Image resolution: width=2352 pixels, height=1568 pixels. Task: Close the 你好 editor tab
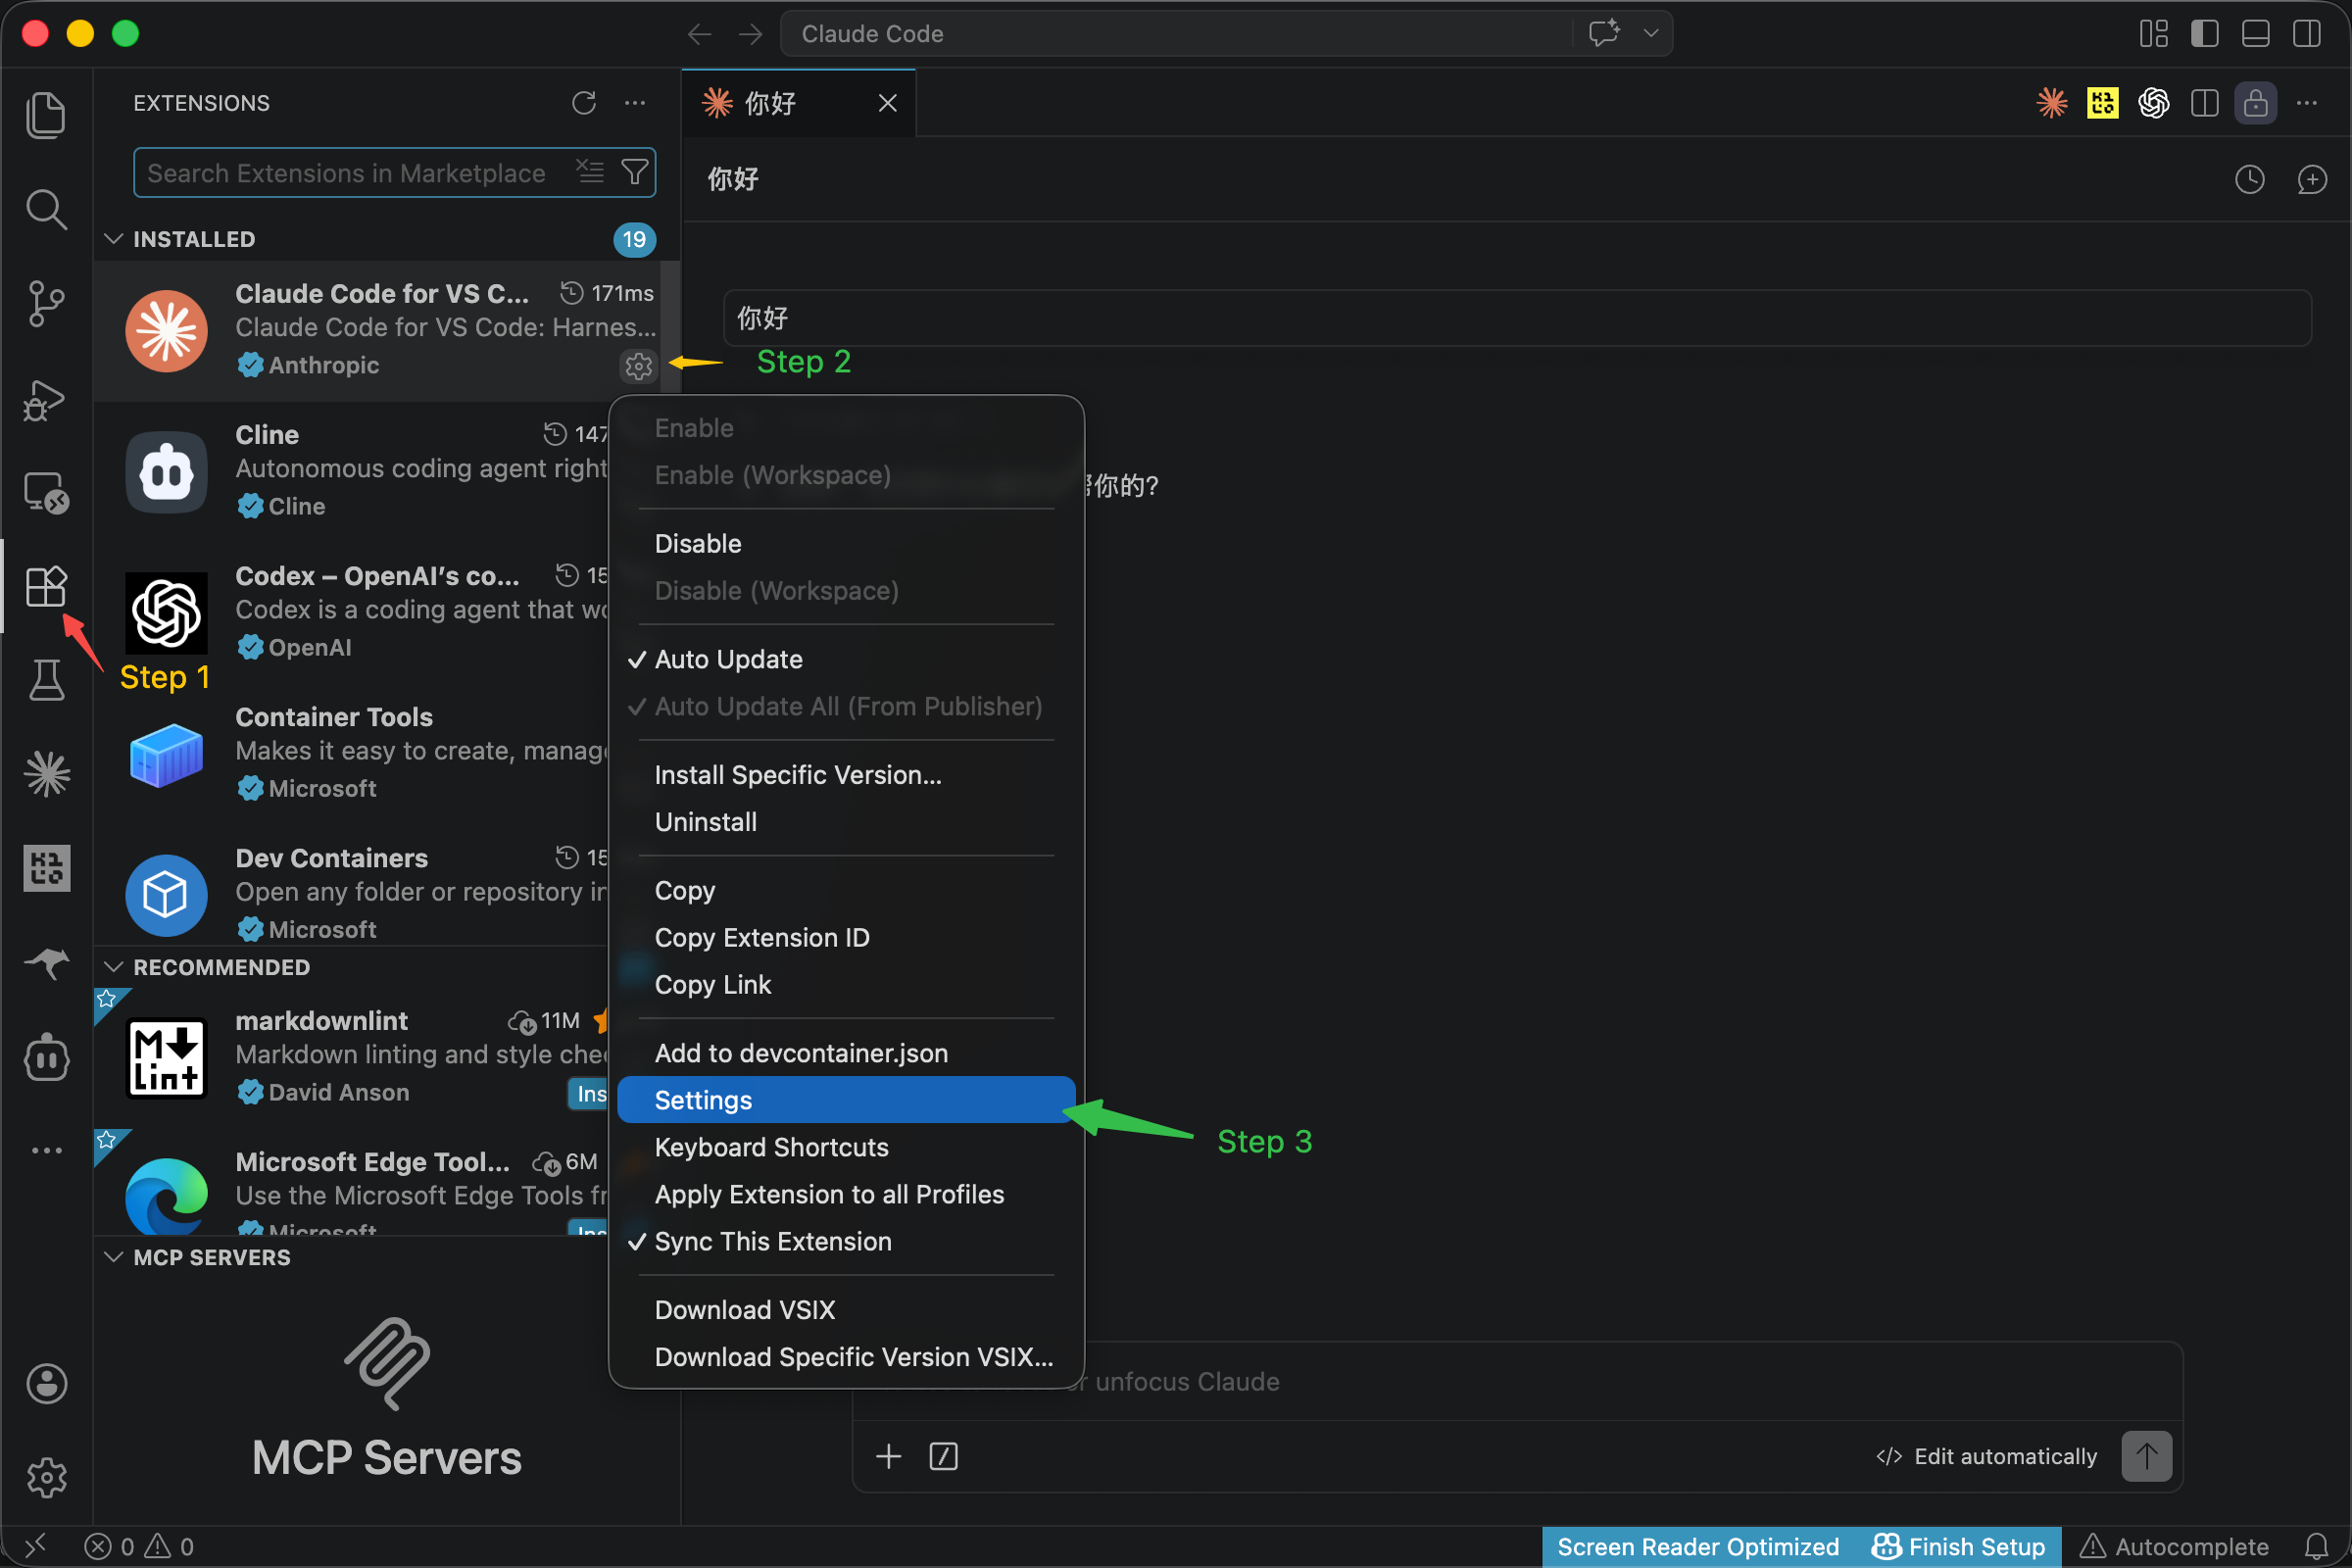coord(887,103)
